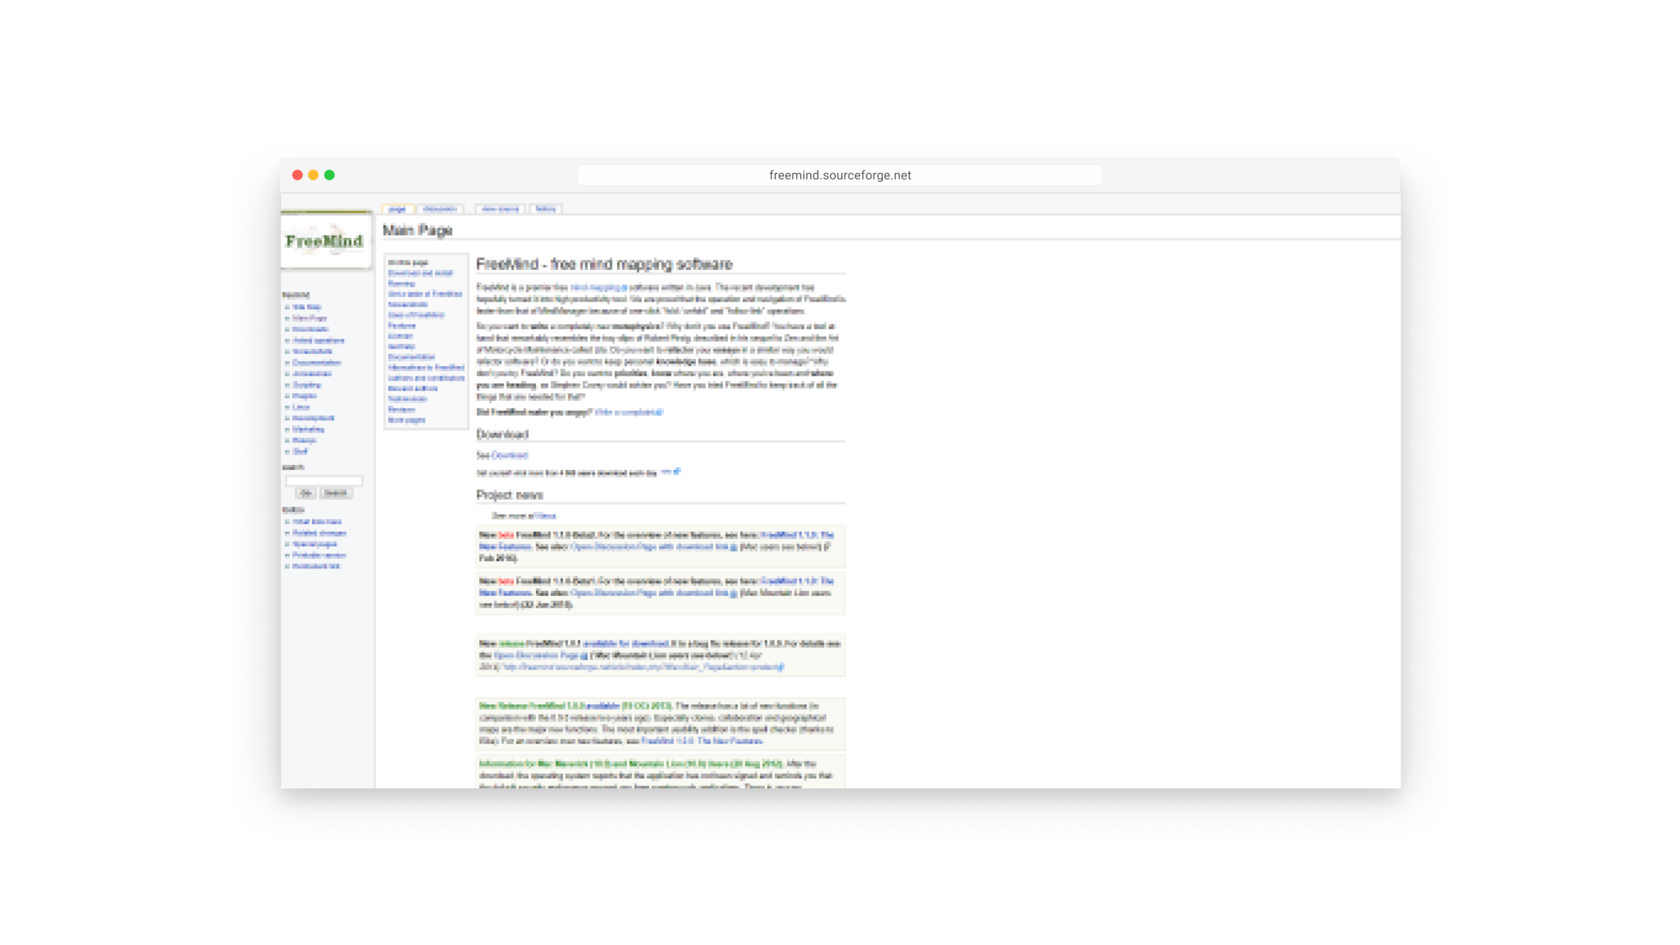Open the Main Page sidebar link
1680x945 pixels.
point(310,318)
